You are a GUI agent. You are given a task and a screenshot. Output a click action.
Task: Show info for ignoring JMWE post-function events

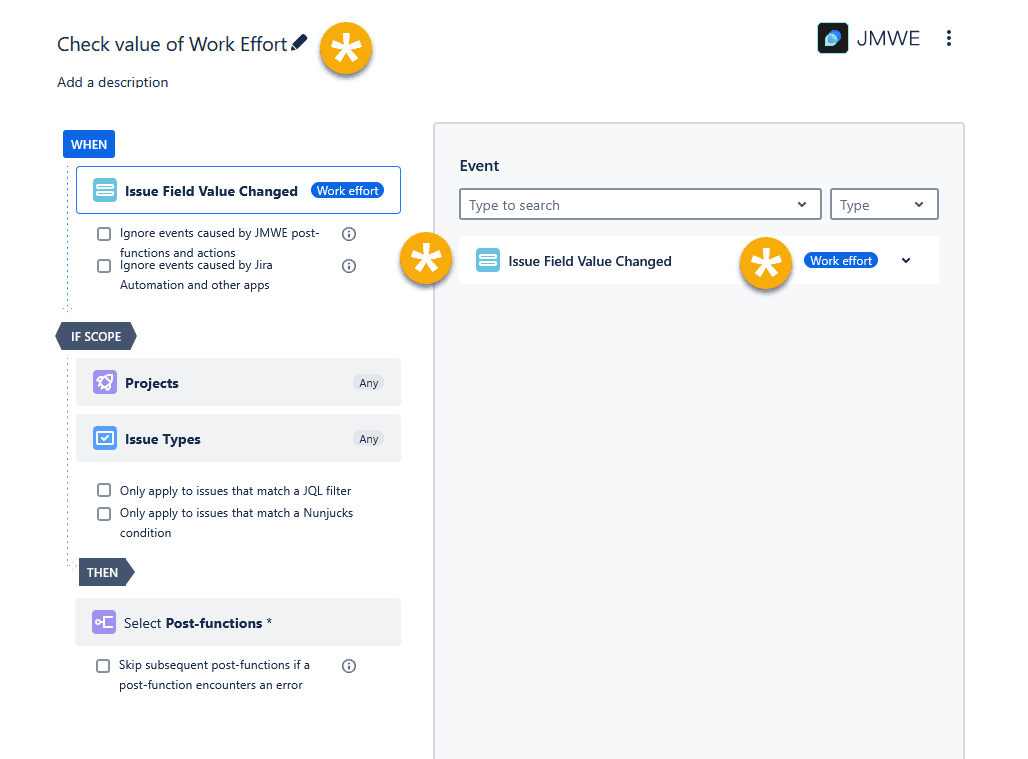pos(349,234)
